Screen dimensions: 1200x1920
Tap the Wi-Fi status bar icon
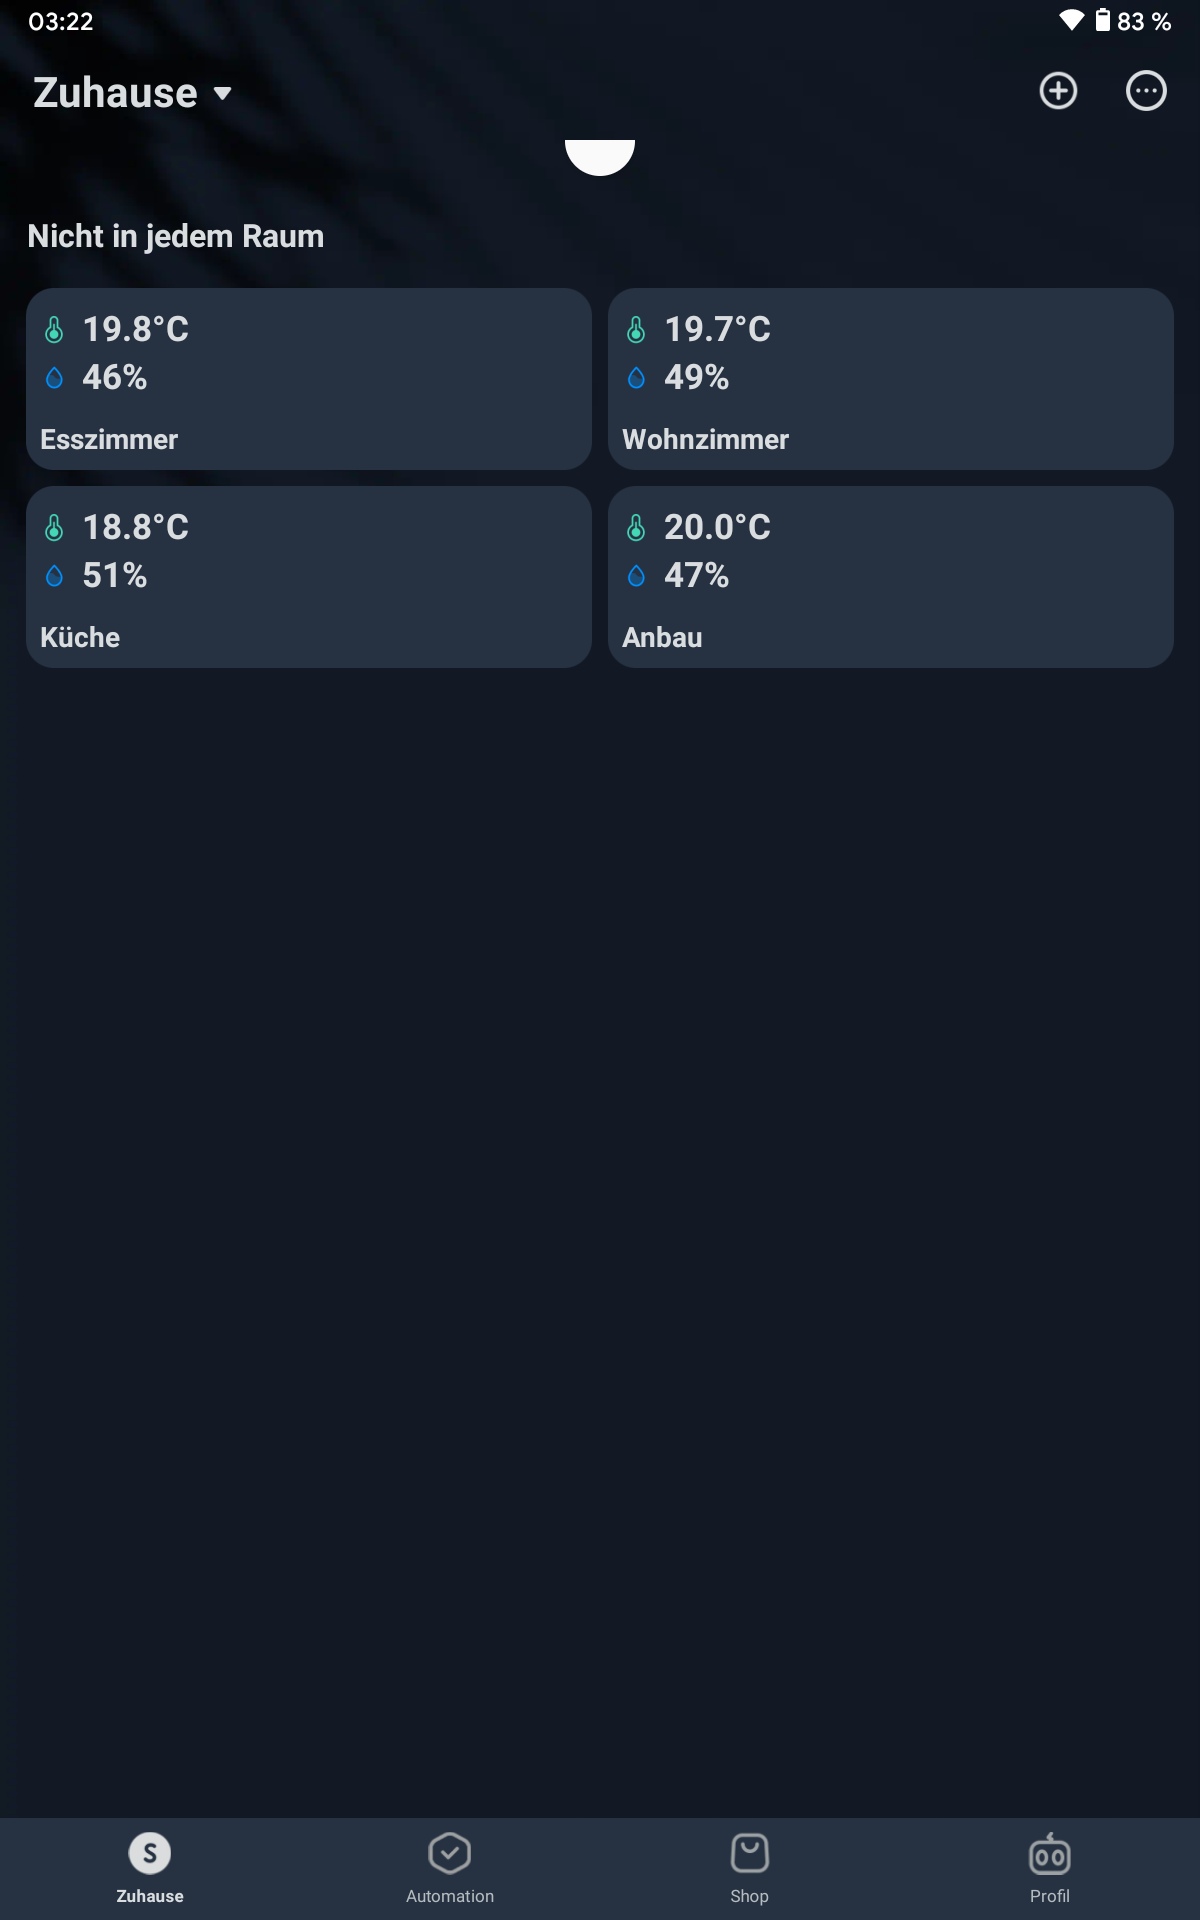click(x=1072, y=21)
